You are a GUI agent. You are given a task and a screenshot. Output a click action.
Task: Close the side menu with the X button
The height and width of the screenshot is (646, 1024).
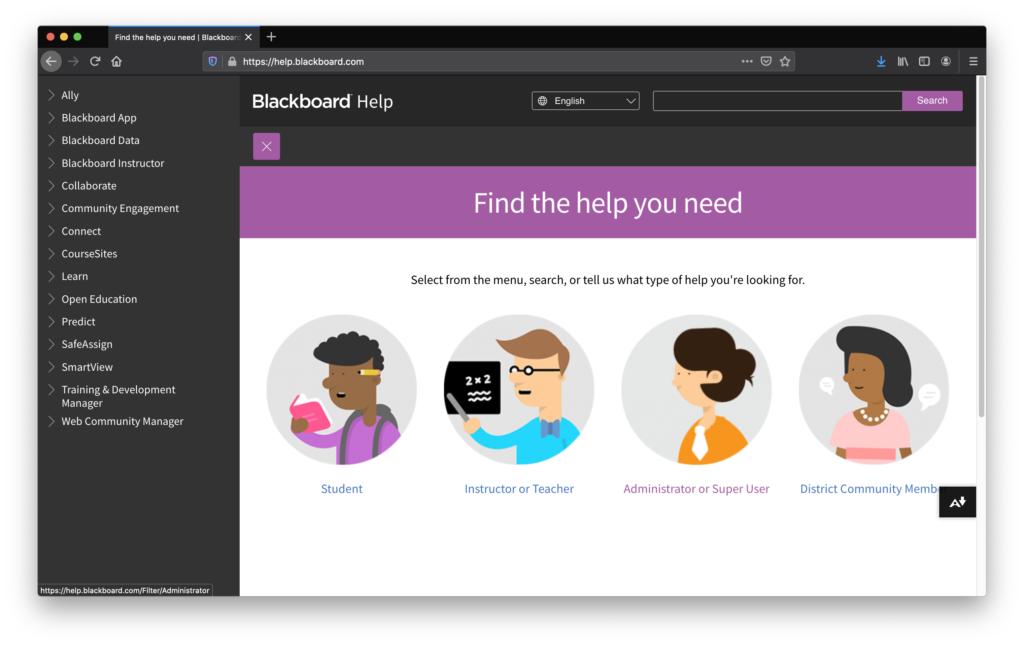266,146
